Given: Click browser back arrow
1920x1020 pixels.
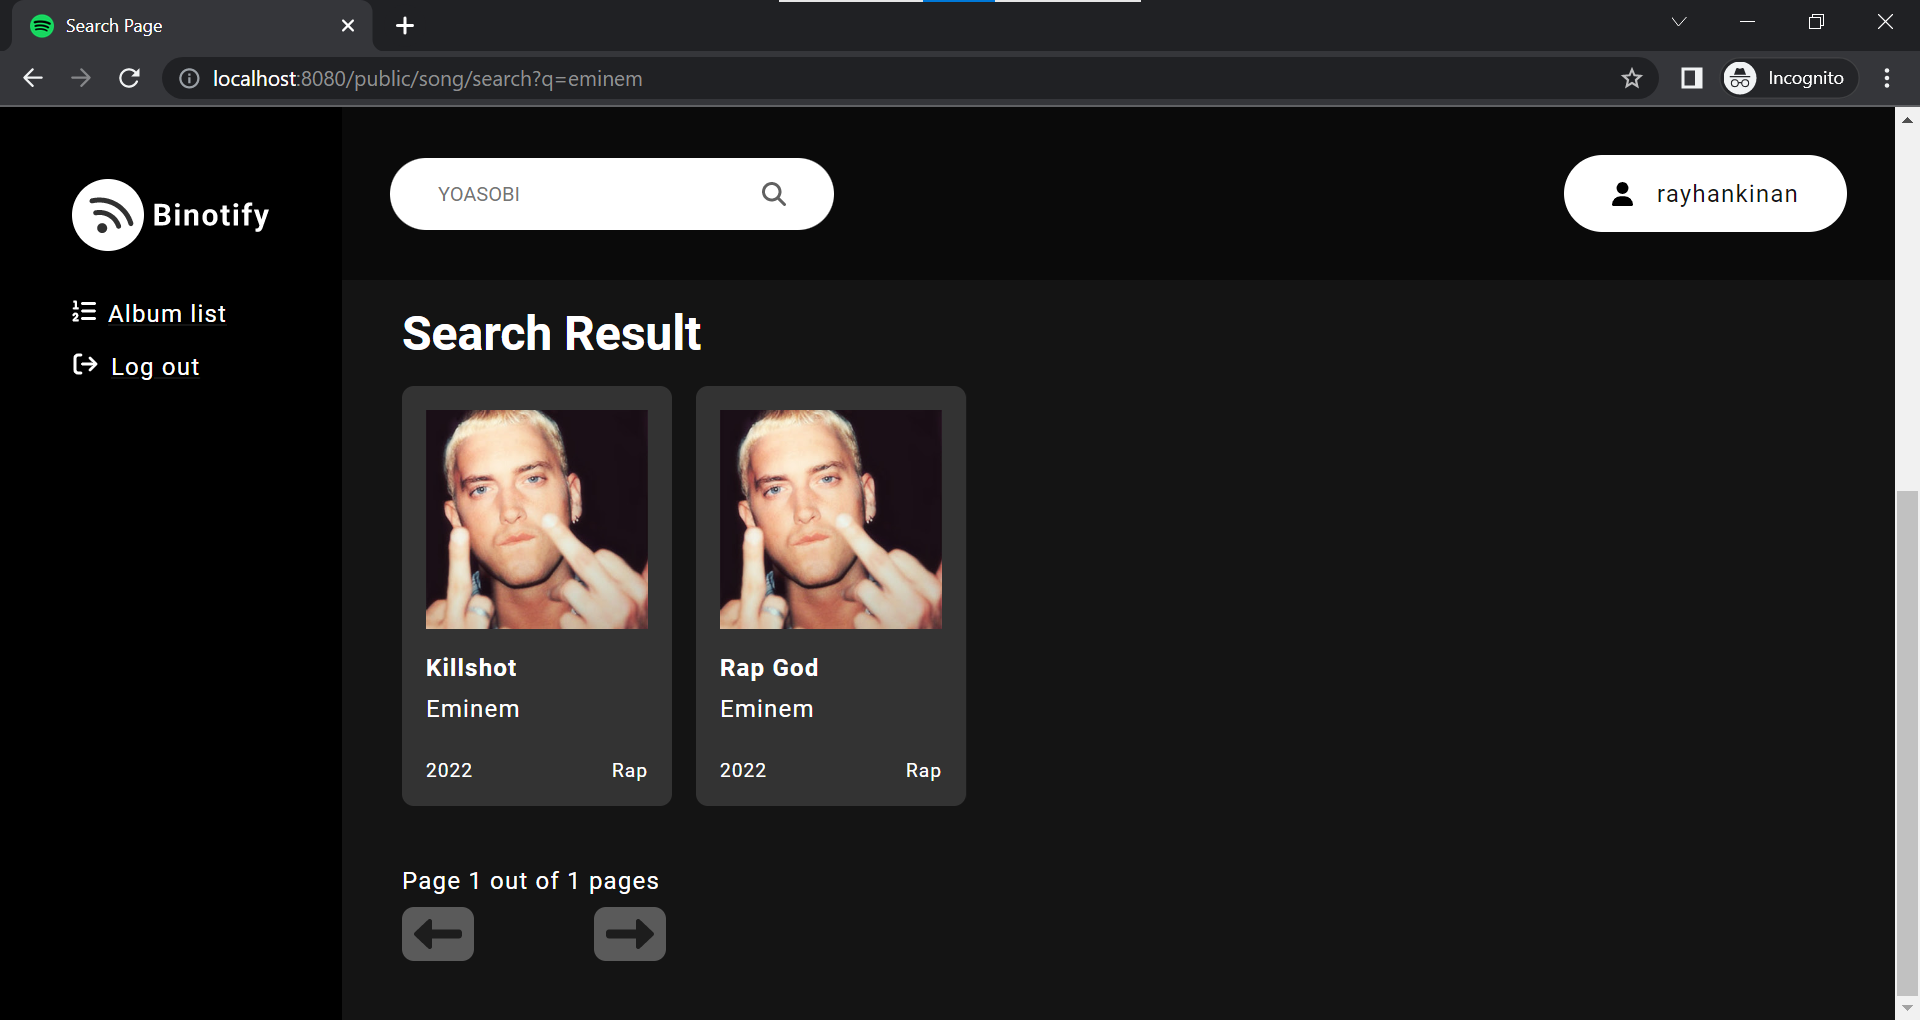Looking at the screenshot, I should coord(33,78).
